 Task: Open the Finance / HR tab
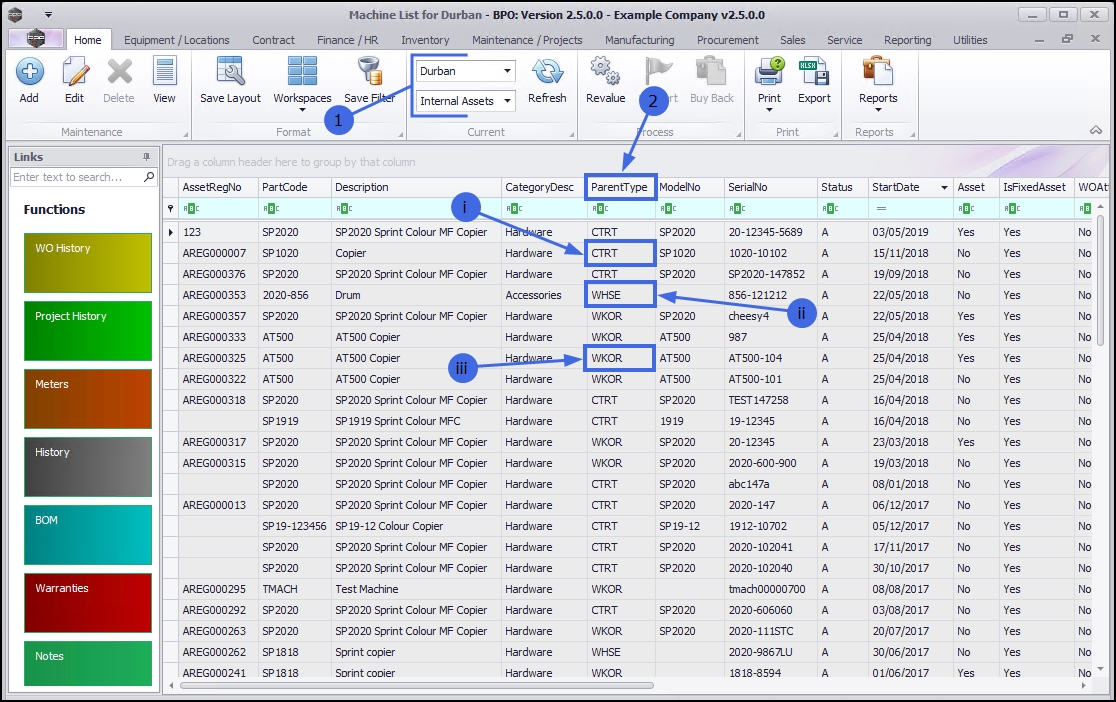point(349,40)
